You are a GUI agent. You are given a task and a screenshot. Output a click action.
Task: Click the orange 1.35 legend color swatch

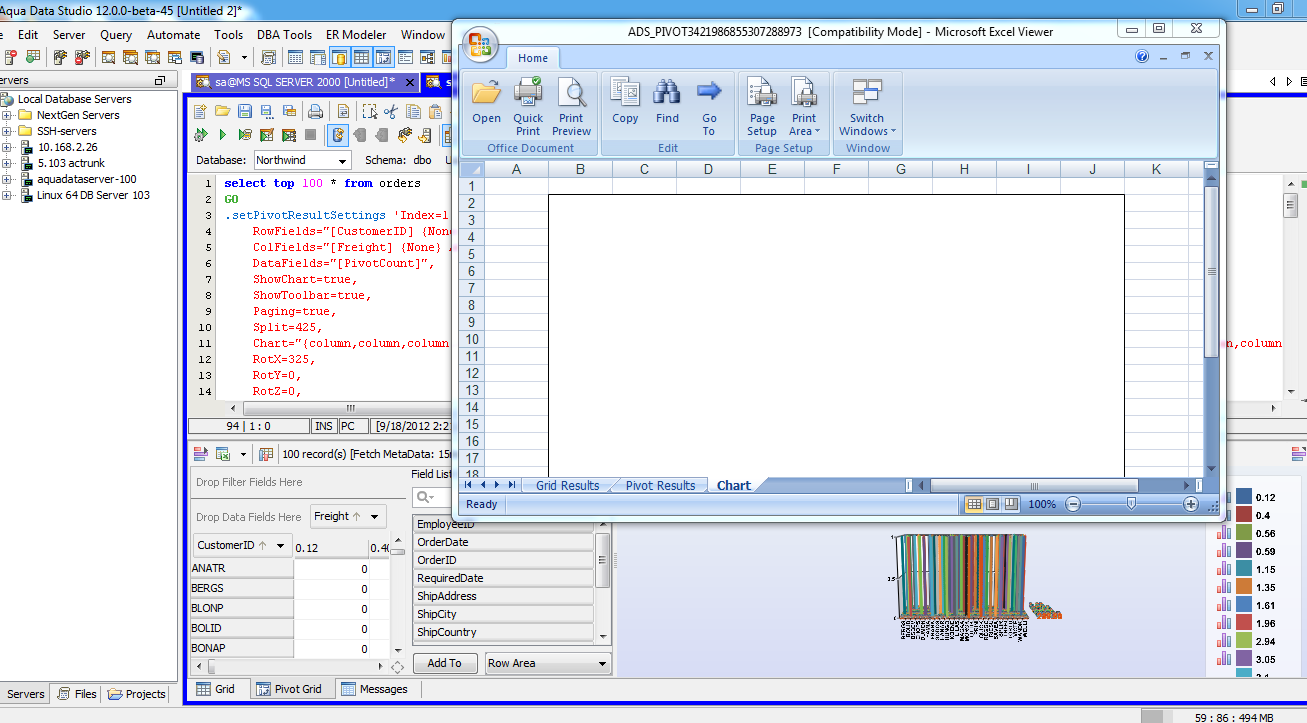pyautogui.click(x=1244, y=587)
